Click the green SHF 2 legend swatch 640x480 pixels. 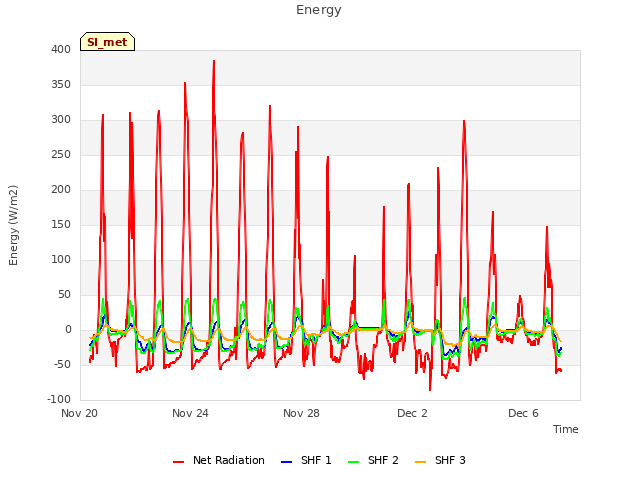(353, 462)
